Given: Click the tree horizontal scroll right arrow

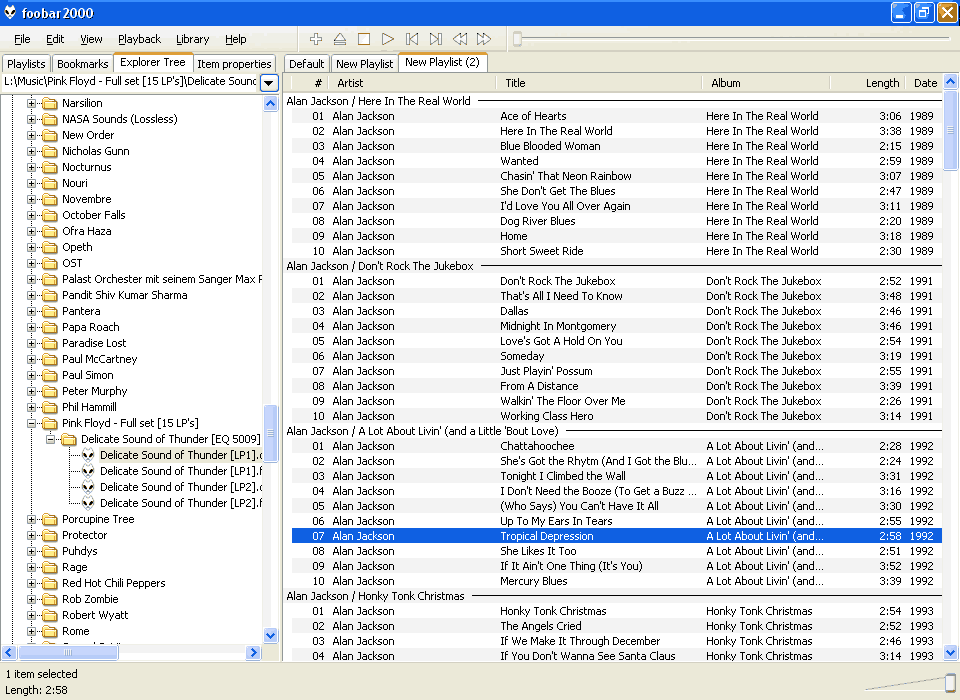Looking at the screenshot, I should coord(253,653).
